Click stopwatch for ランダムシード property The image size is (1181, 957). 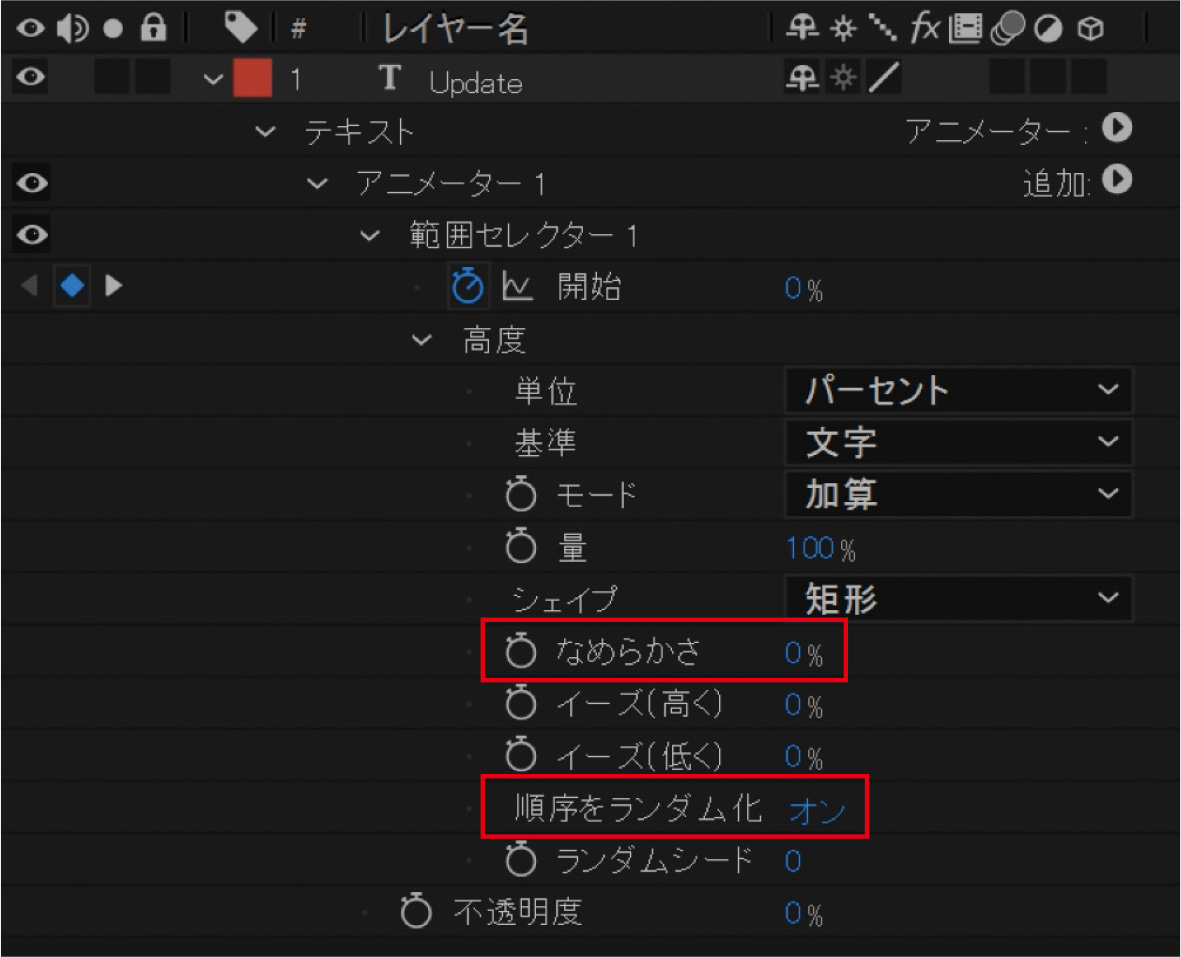pyautogui.click(x=521, y=860)
